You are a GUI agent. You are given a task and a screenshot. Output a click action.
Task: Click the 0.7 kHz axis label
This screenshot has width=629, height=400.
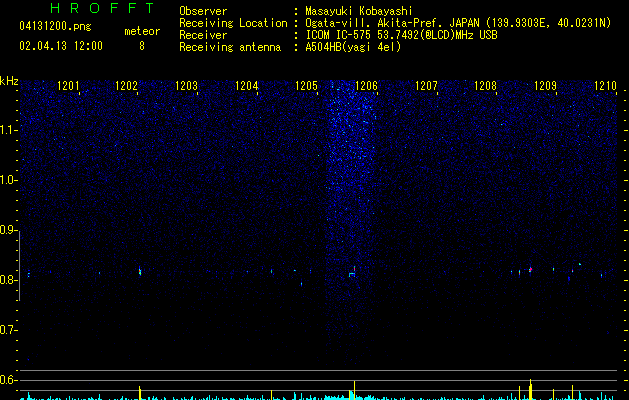coord(8,330)
